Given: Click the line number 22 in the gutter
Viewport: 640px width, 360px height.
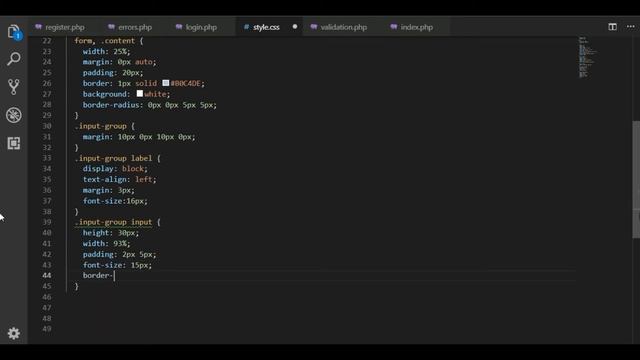Looking at the screenshot, I should [x=47, y=41].
